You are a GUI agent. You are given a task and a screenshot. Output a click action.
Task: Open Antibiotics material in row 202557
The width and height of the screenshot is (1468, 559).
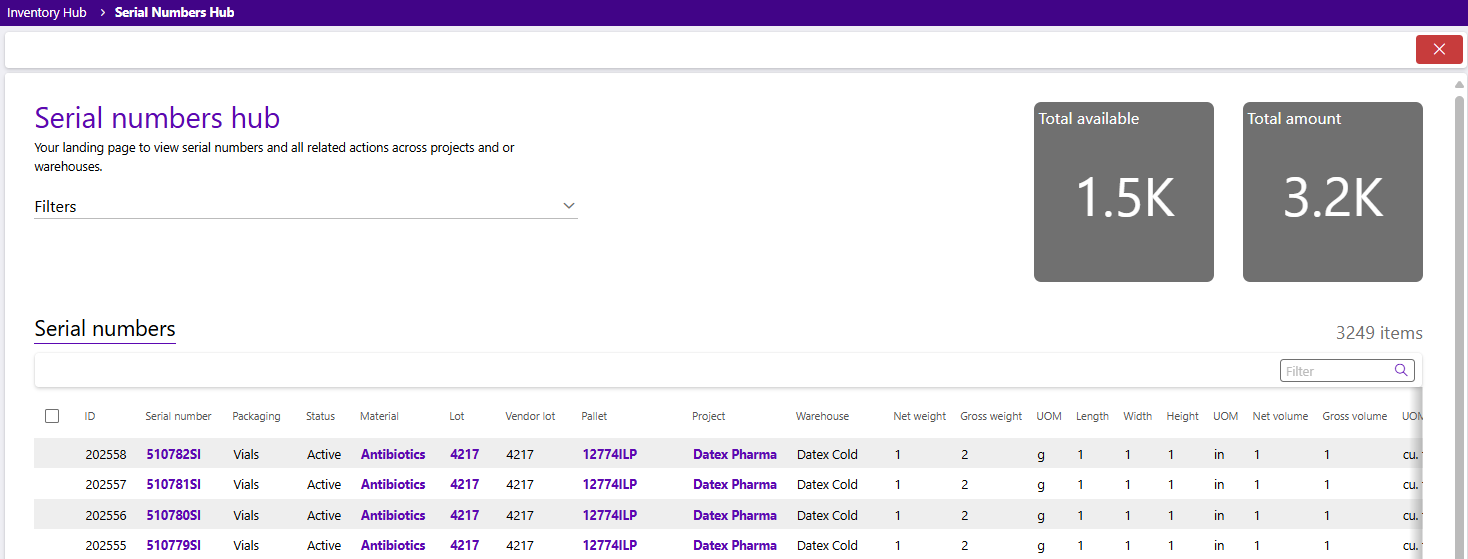point(393,484)
